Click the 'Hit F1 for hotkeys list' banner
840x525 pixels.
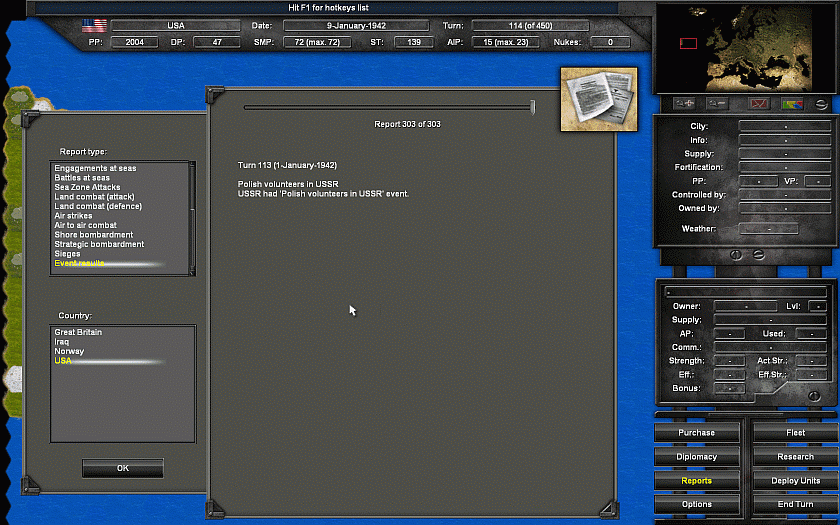tap(328, 8)
